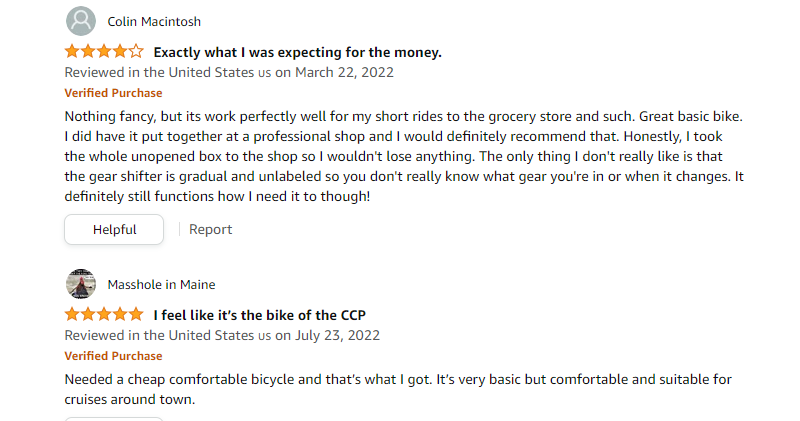Viewport: 800px width, 421px height.
Task: Click the partially visible button below Masshole's review
Action: (114, 418)
